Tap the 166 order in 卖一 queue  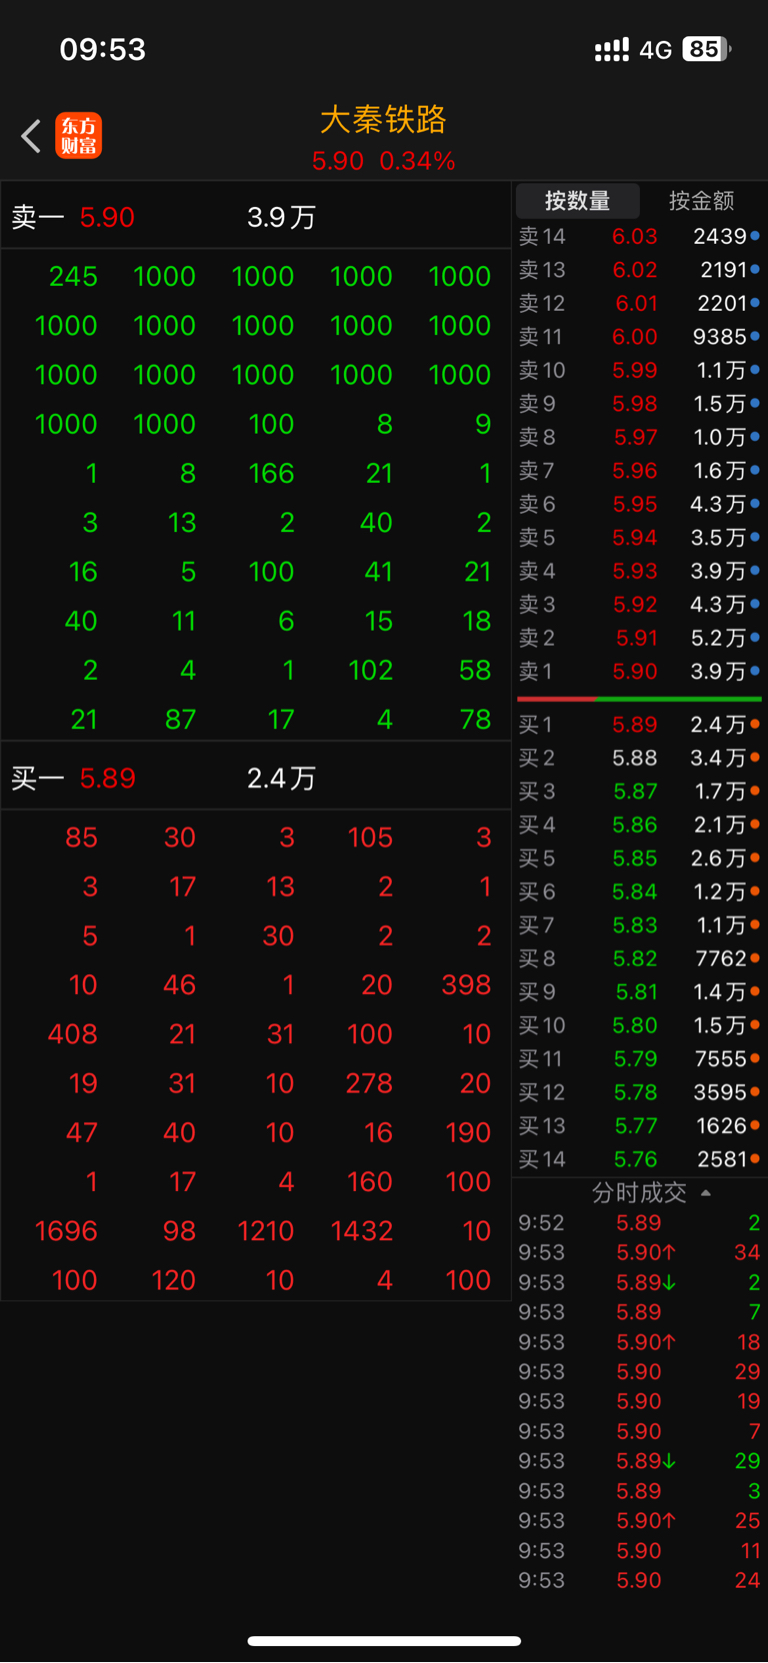271,474
